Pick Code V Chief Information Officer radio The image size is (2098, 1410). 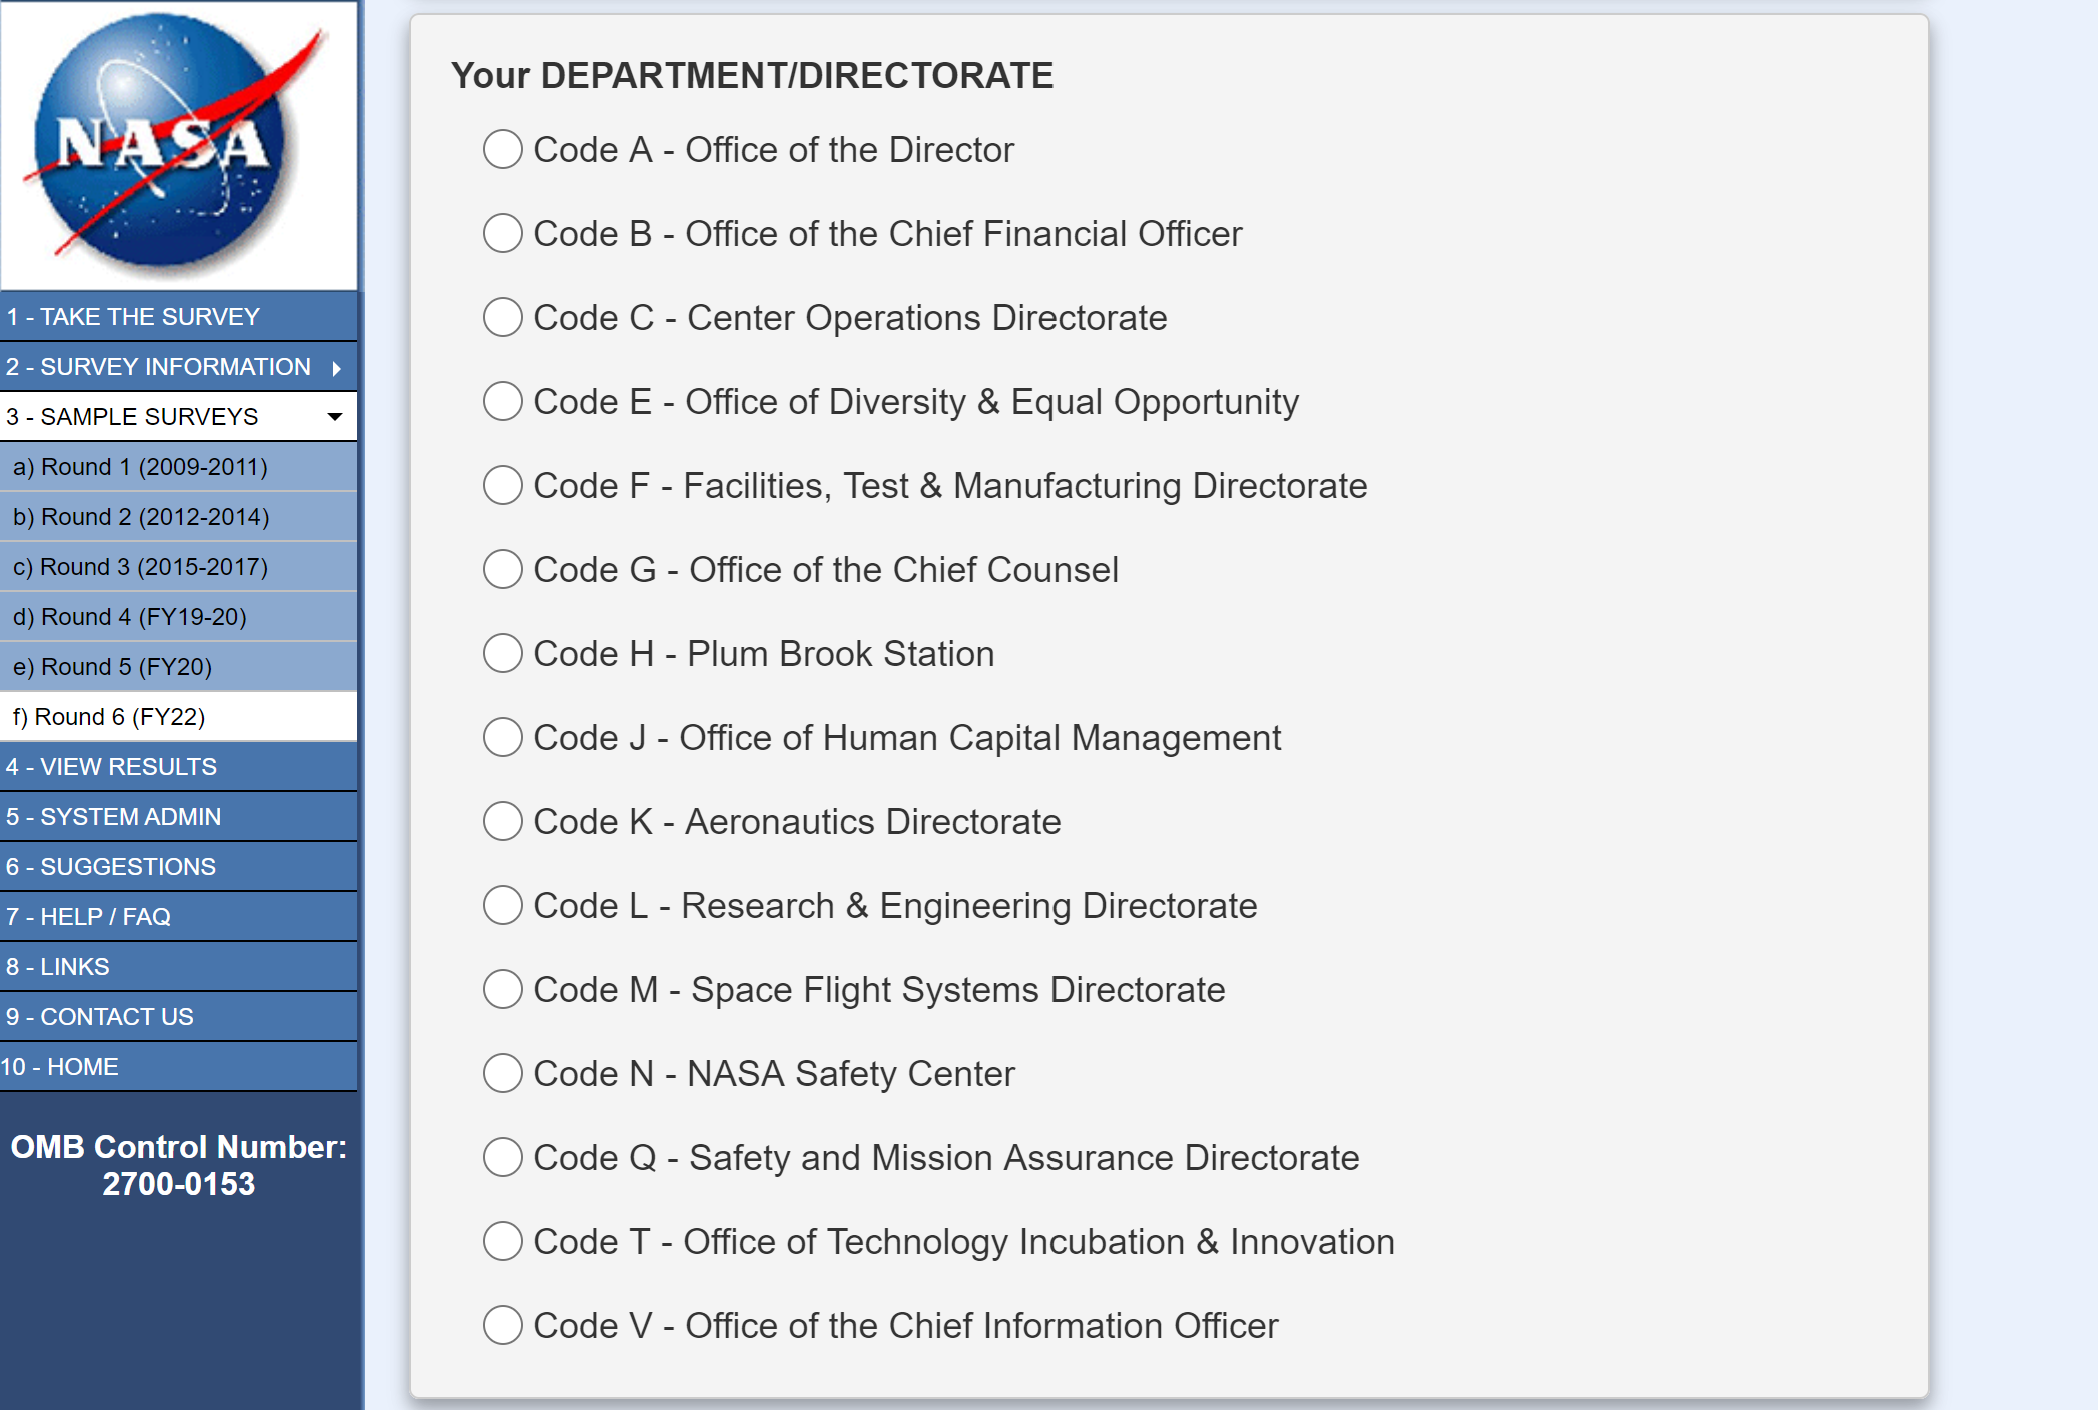pyautogui.click(x=502, y=1326)
